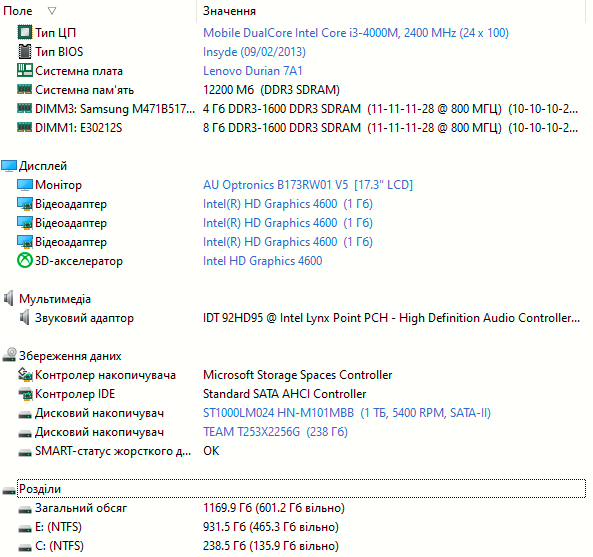Click the 931.5 Гб E: drive value
Viewport: 593px width, 557px height.
[271, 527]
